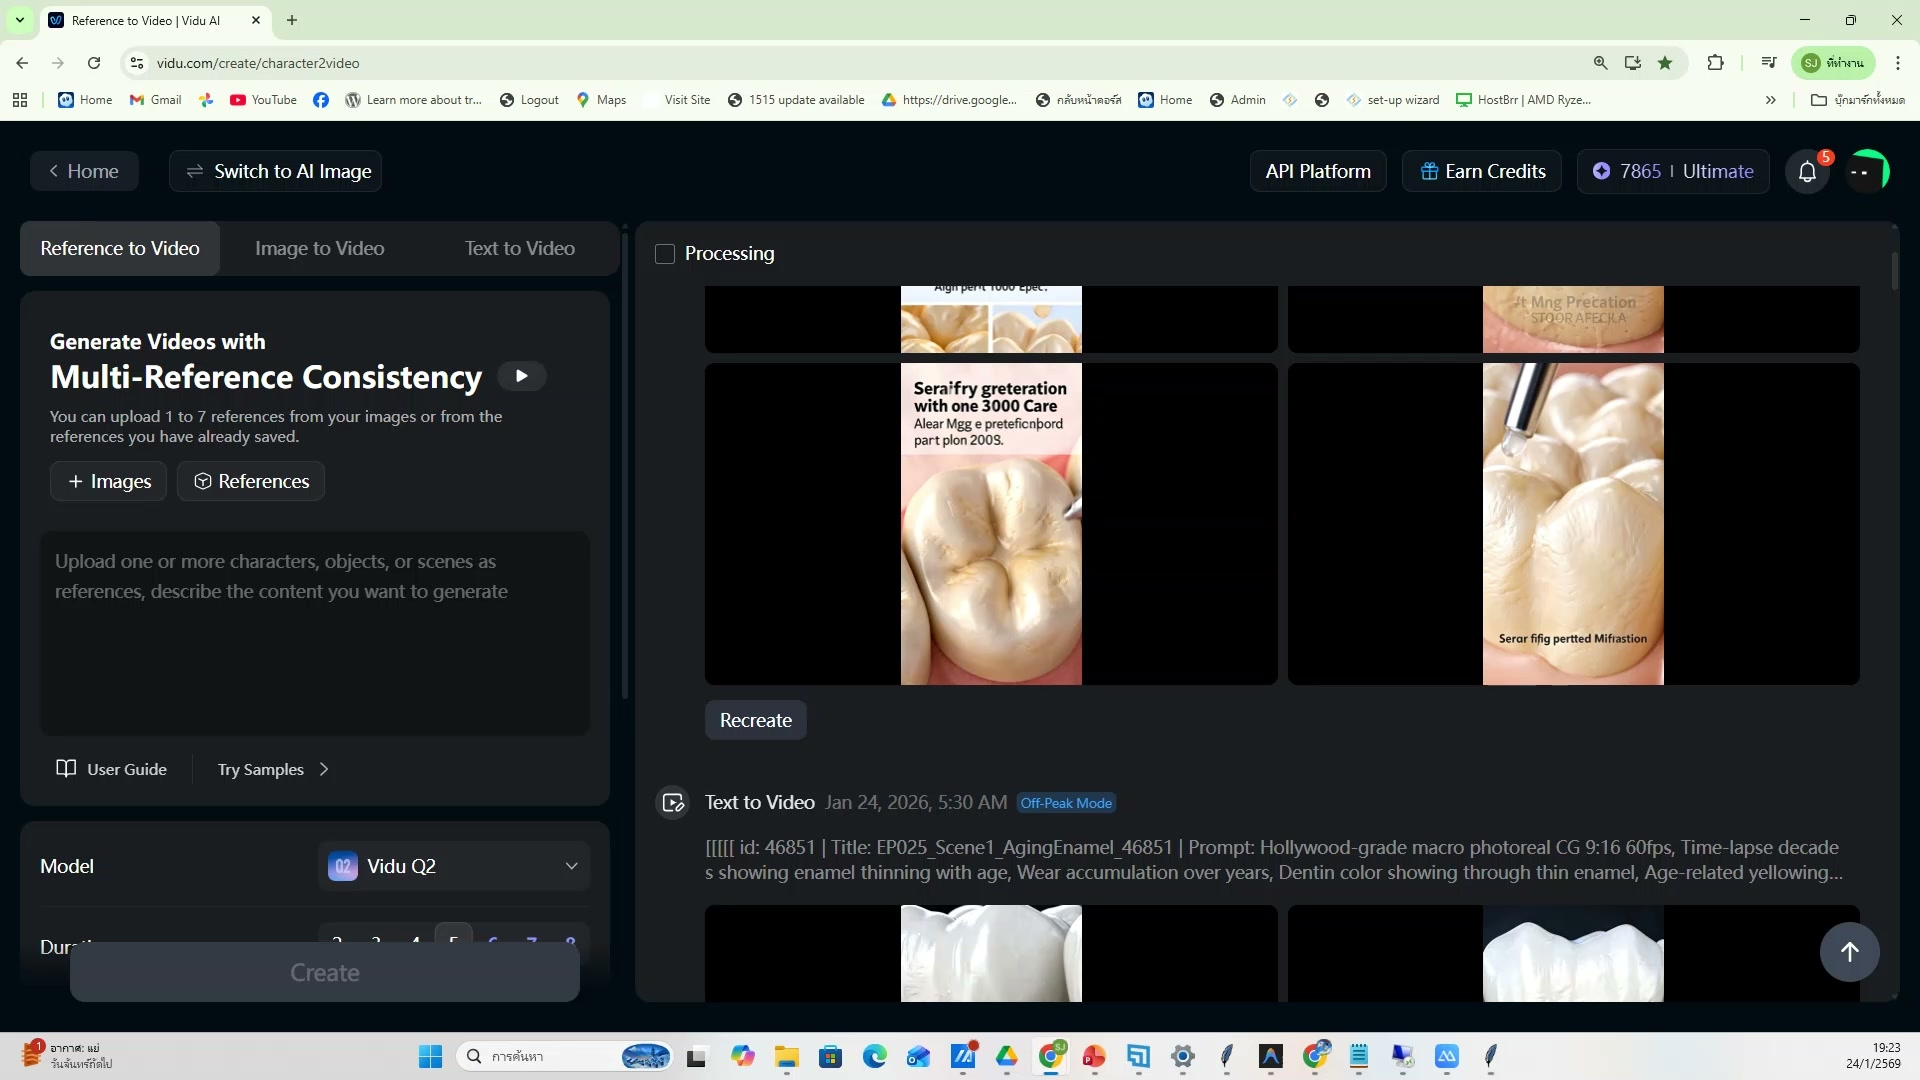Click the References button

coord(251,482)
